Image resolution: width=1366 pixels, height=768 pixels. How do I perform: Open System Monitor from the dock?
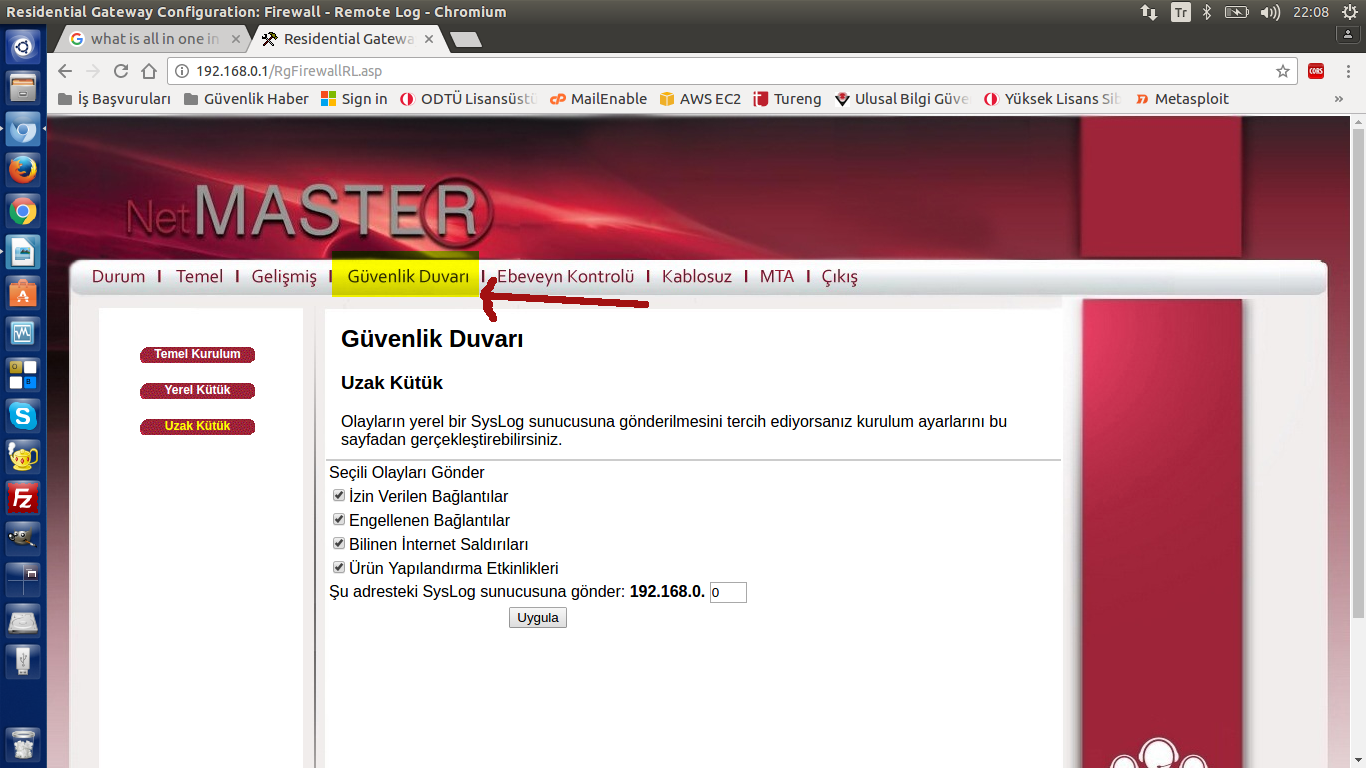click(x=23, y=334)
